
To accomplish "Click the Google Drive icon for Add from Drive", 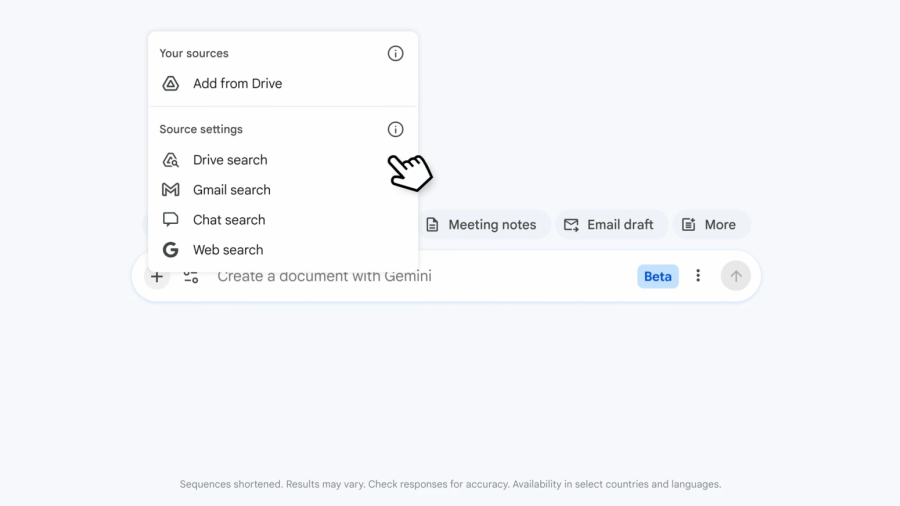I will 171,84.
